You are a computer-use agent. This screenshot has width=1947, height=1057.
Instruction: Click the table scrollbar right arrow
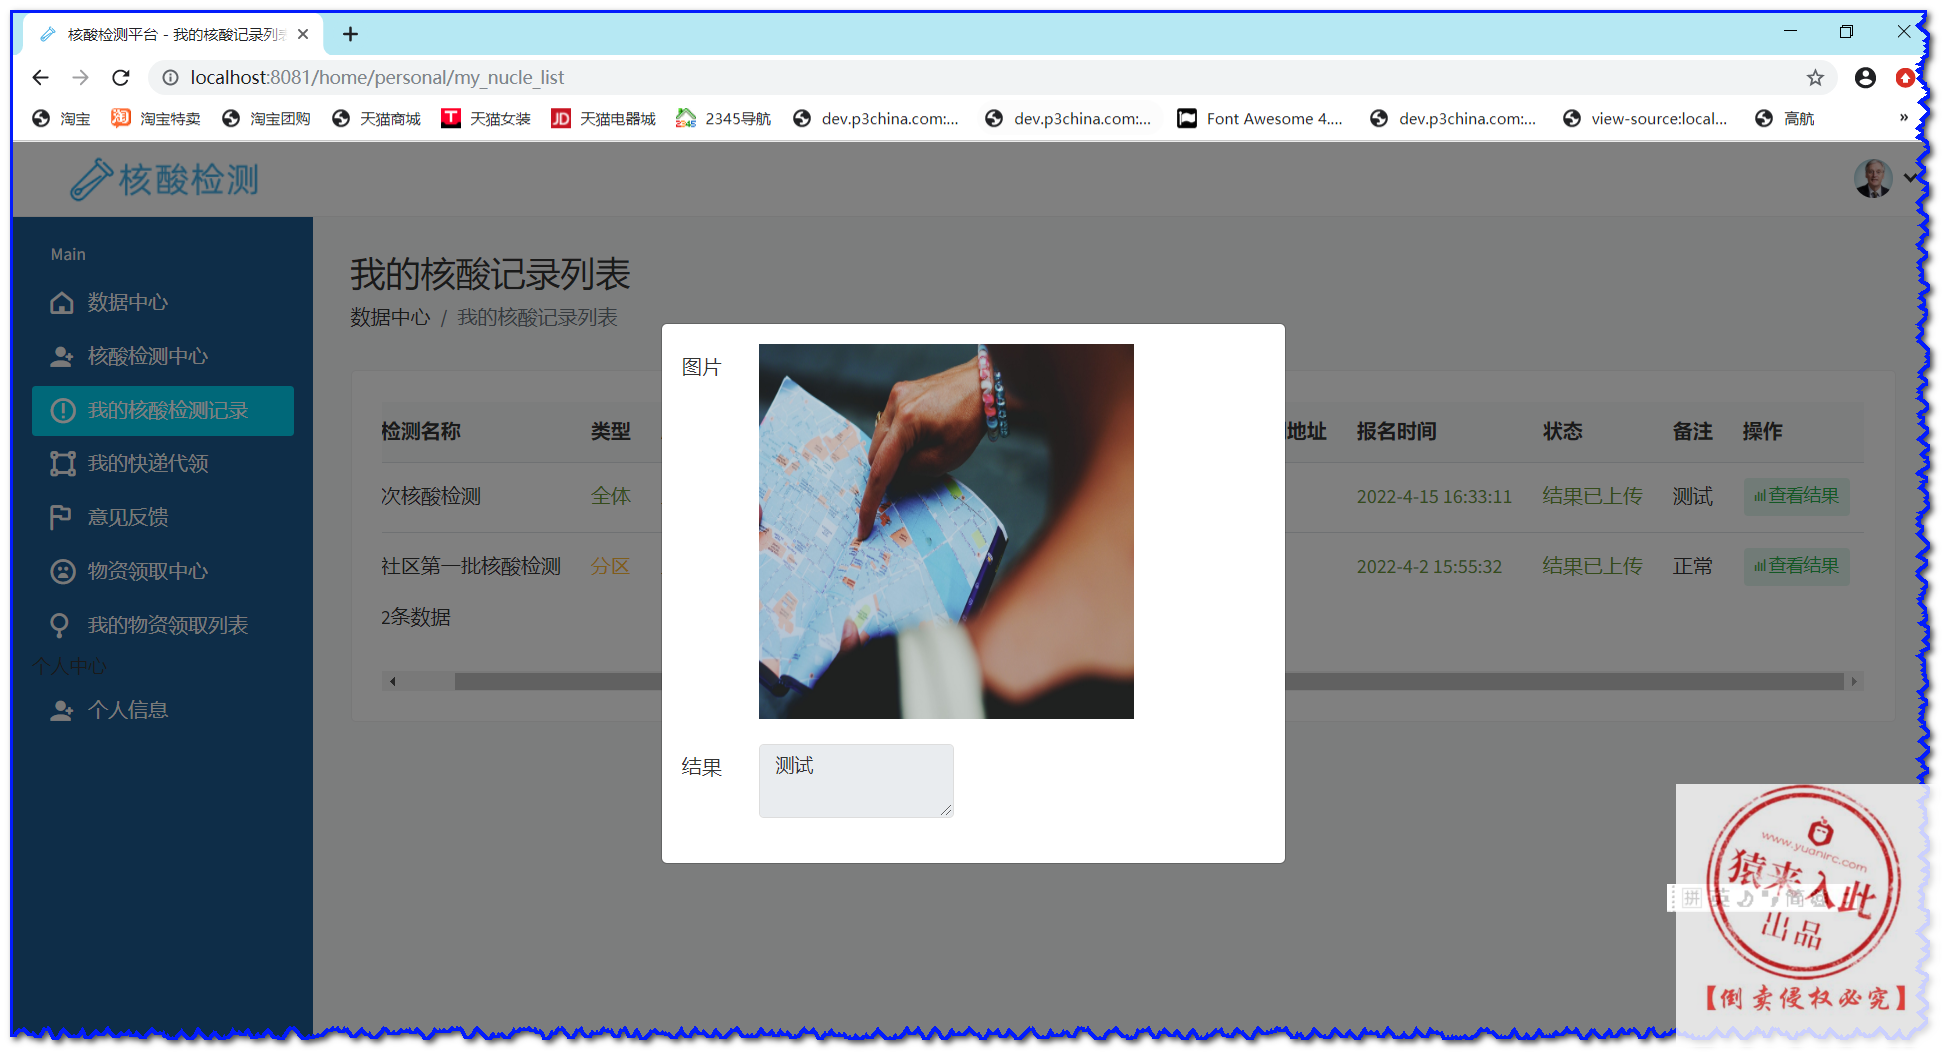(1854, 681)
